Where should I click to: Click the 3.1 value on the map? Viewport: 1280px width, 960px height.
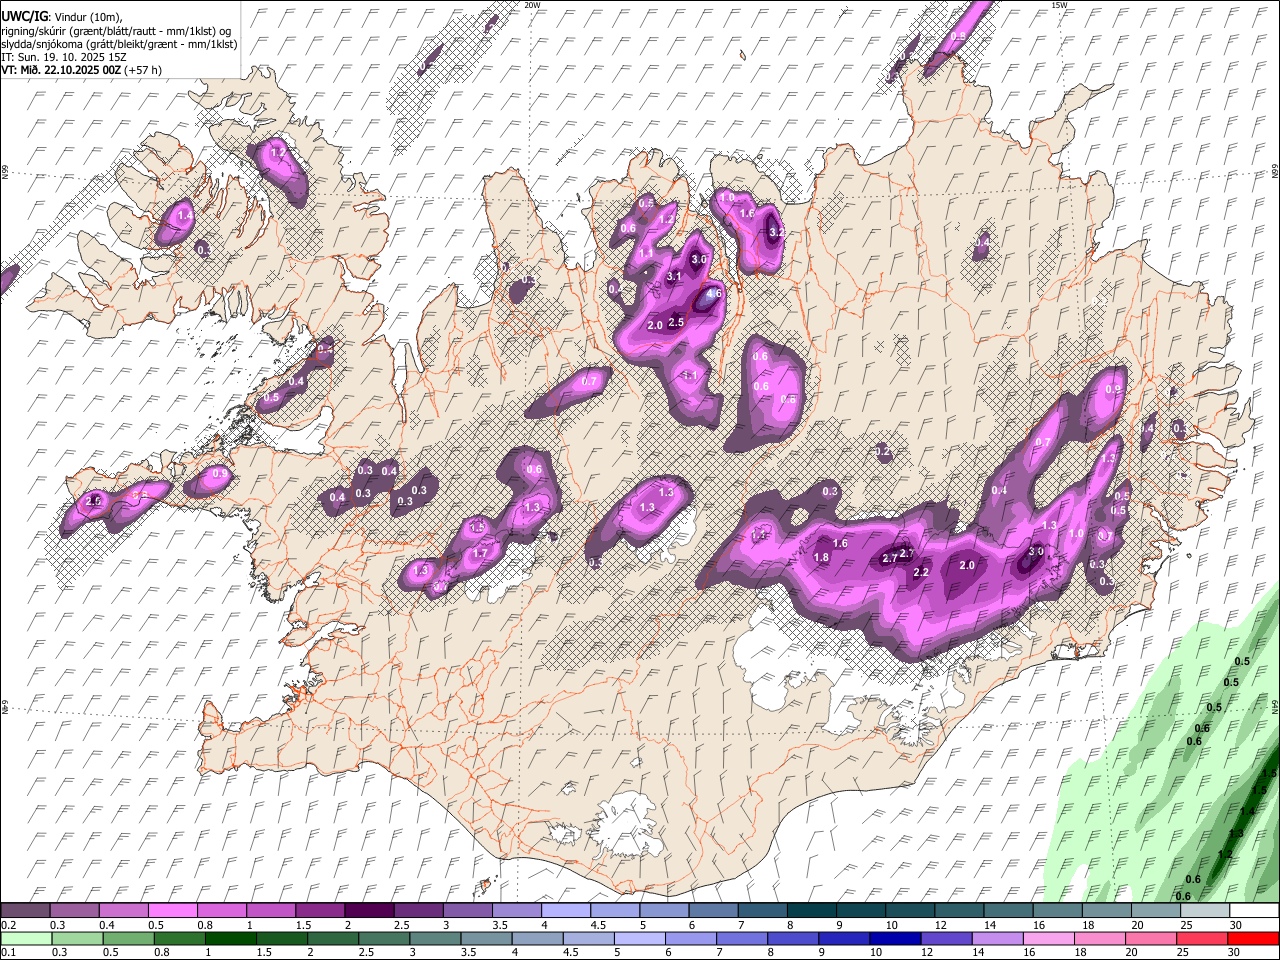(674, 277)
